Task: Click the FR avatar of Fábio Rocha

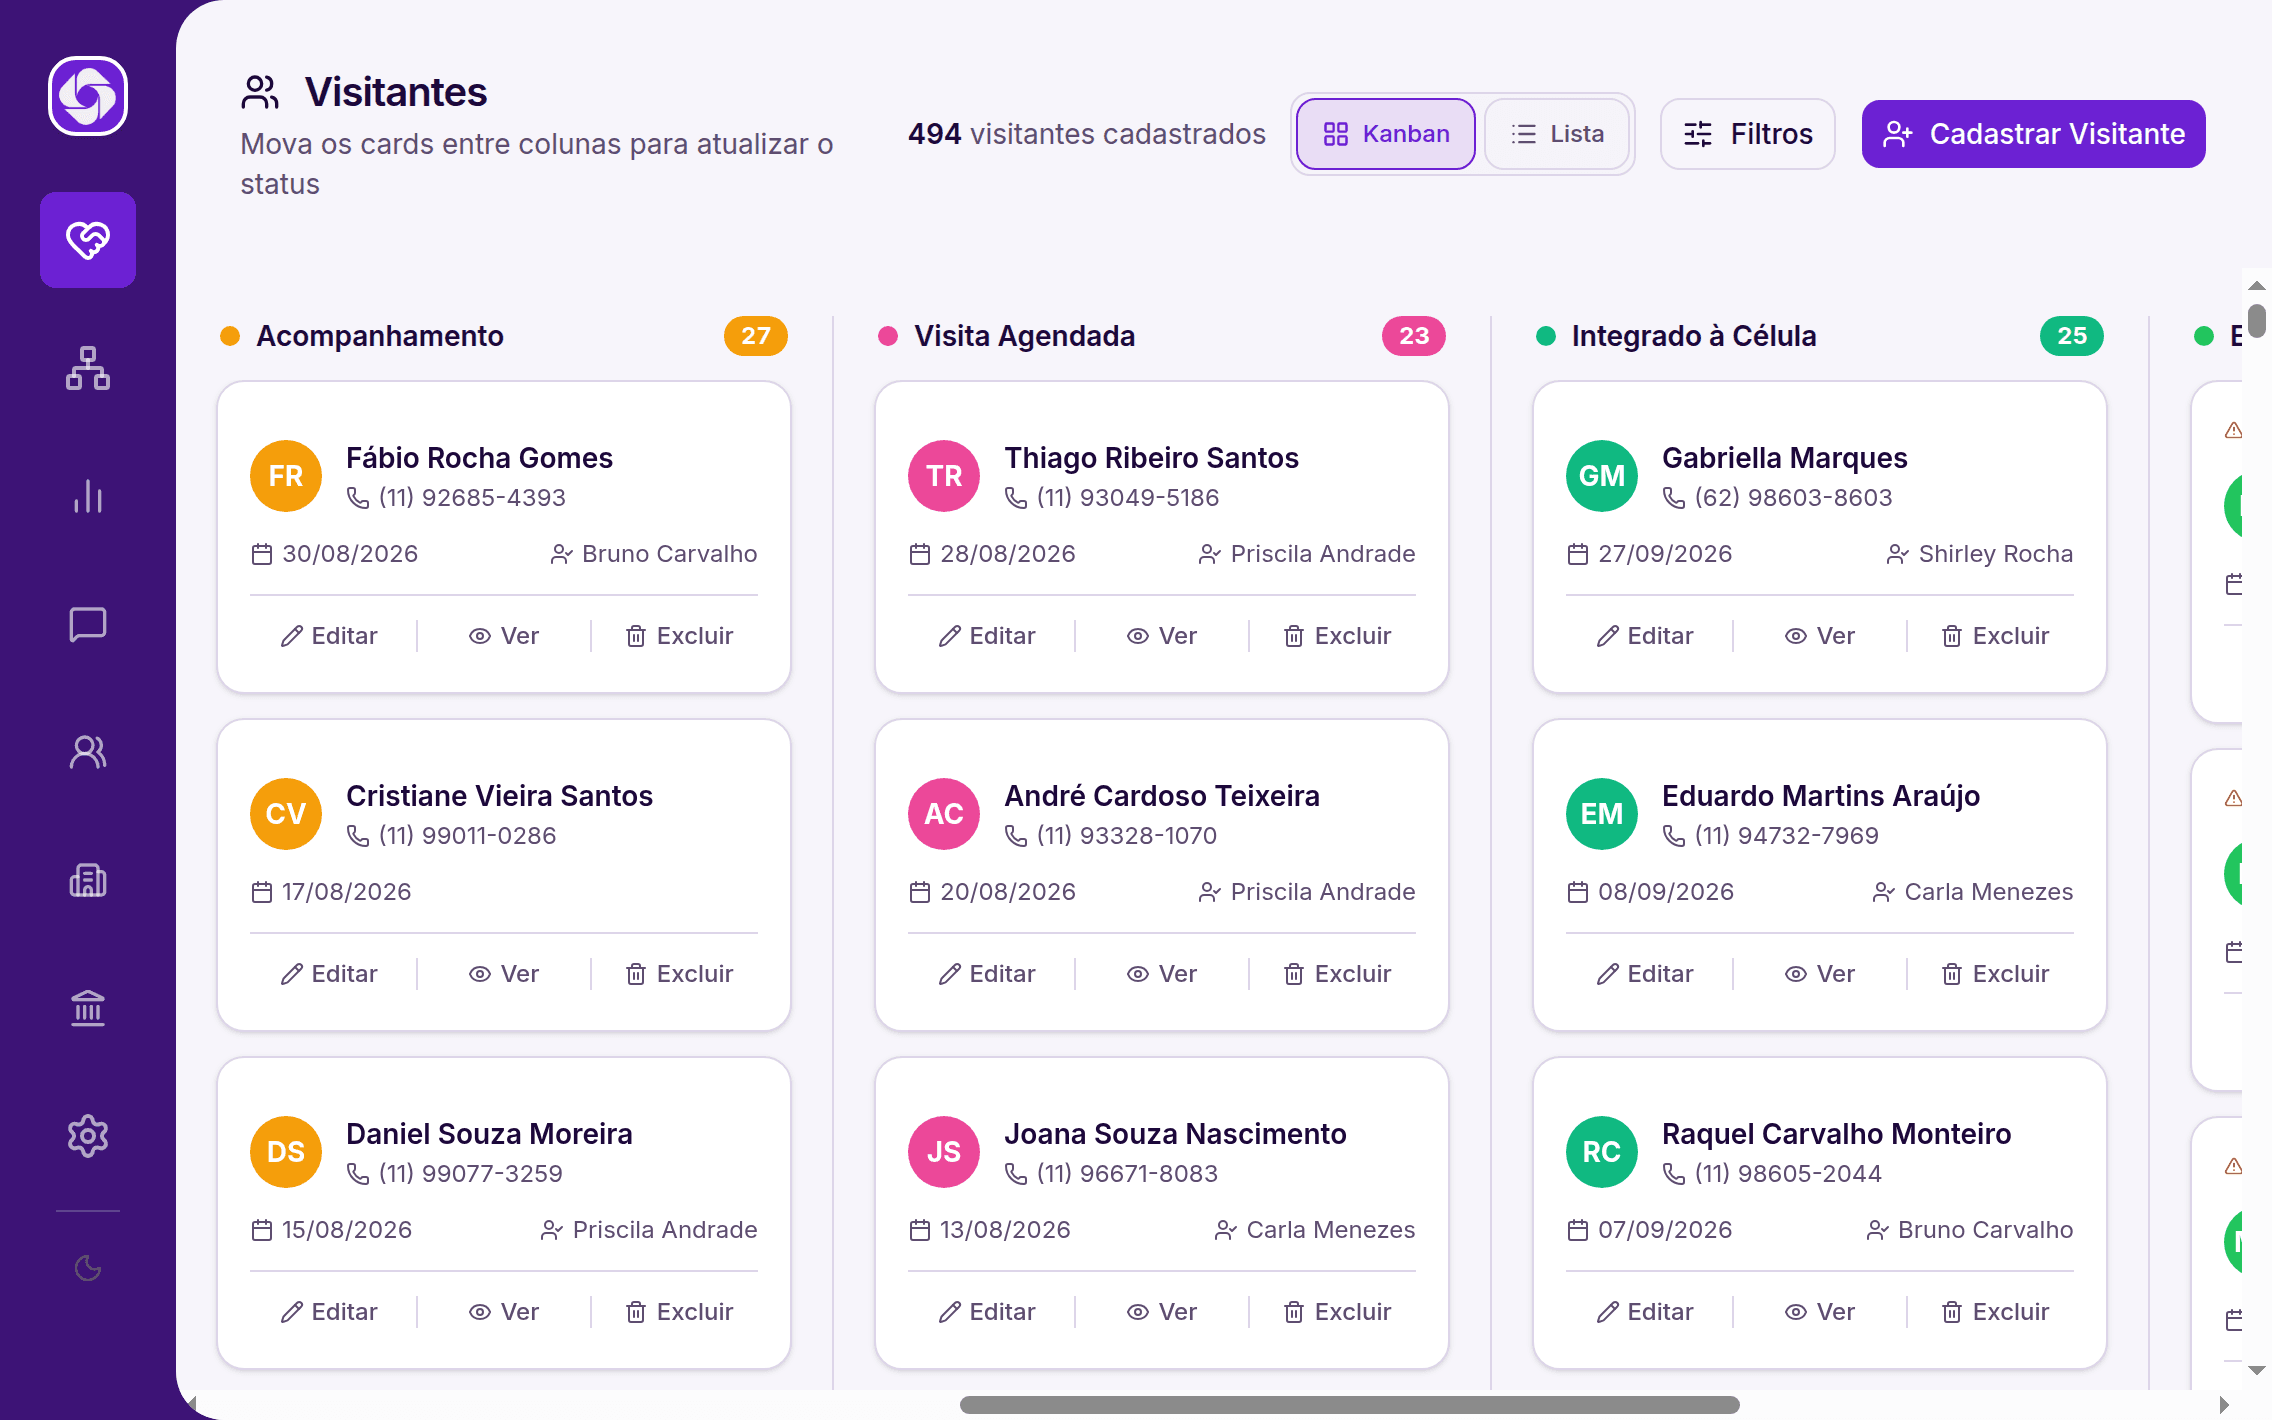Action: tap(286, 476)
